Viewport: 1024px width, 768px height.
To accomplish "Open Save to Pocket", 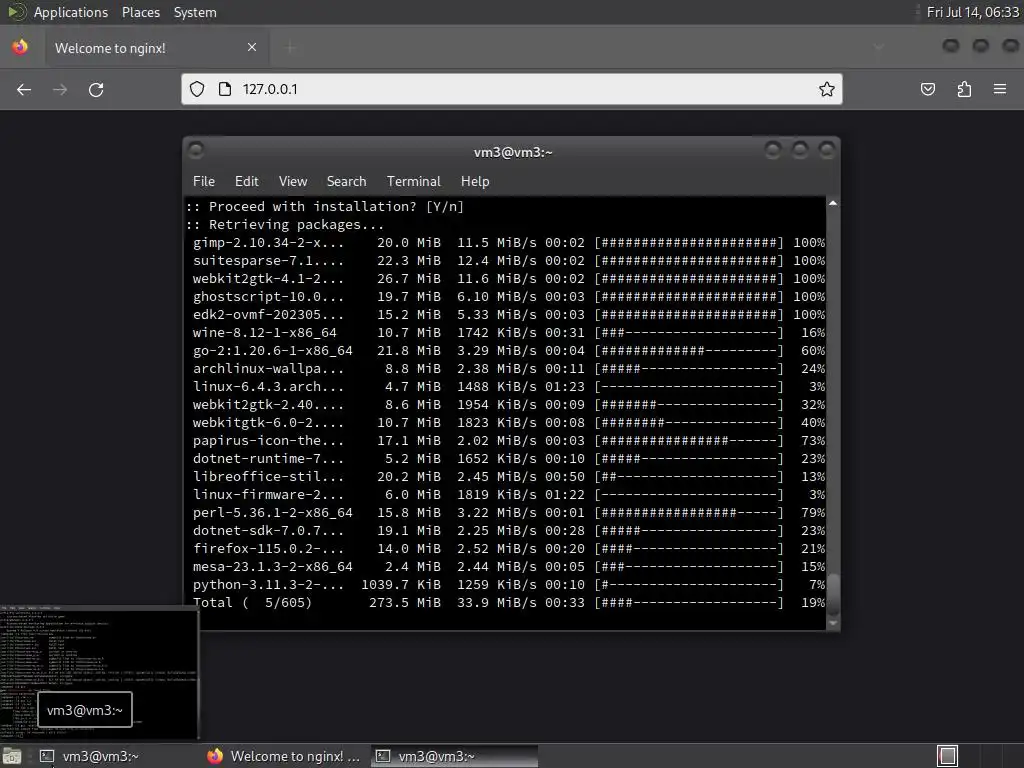I will coord(928,89).
